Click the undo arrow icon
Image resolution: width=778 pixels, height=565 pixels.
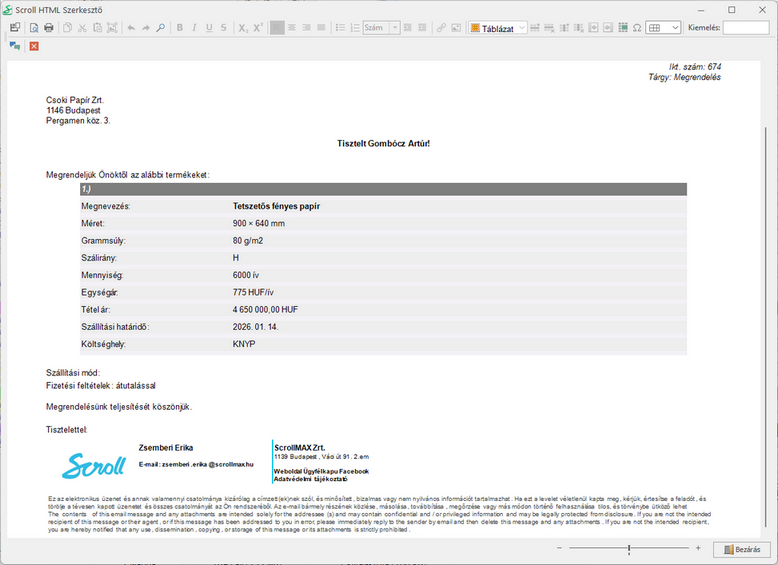click(x=131, y=28)
